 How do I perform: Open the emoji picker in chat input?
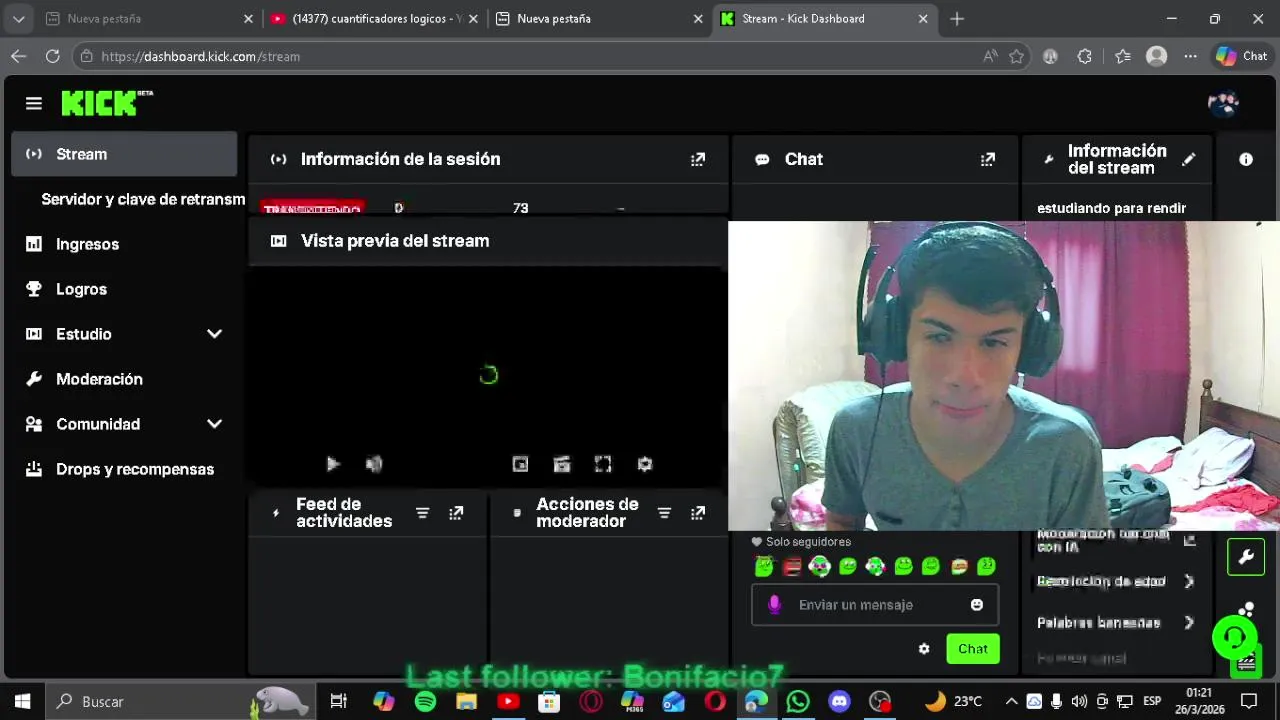click(x=977, y=605)
